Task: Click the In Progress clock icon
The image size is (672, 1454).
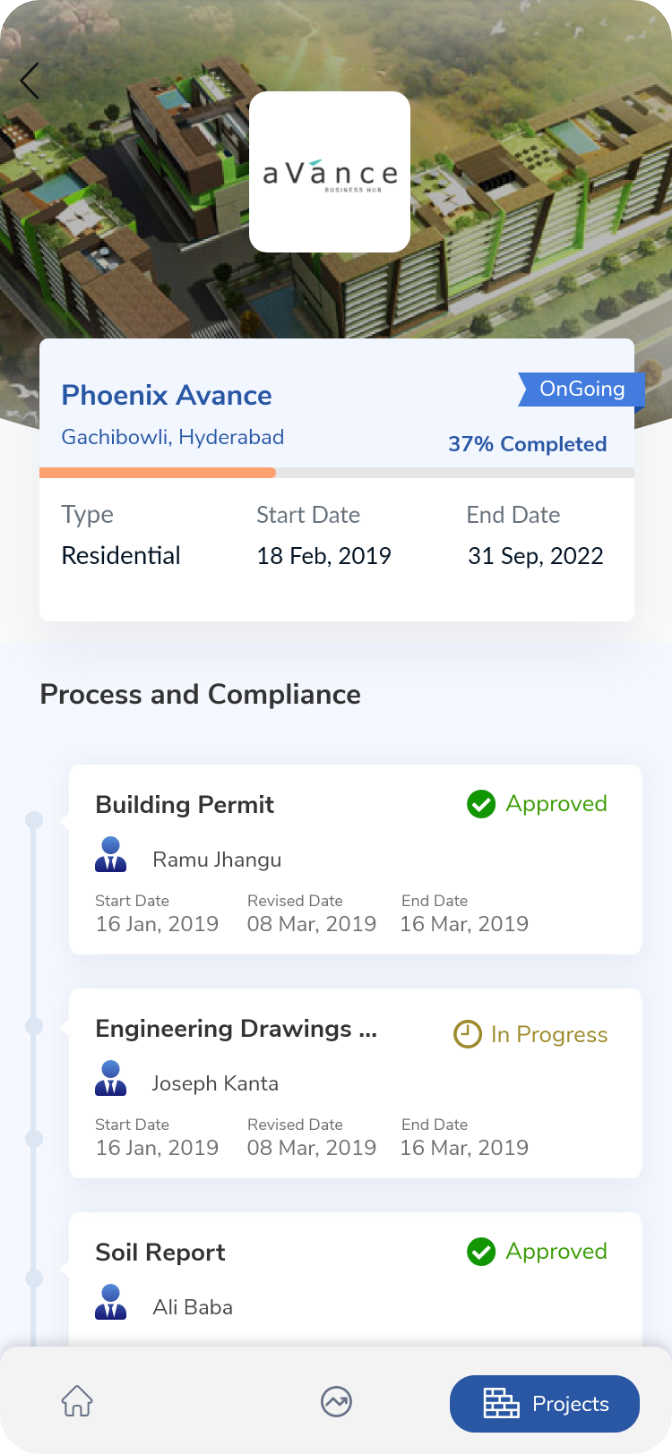Action: (x=467, y=1034)
